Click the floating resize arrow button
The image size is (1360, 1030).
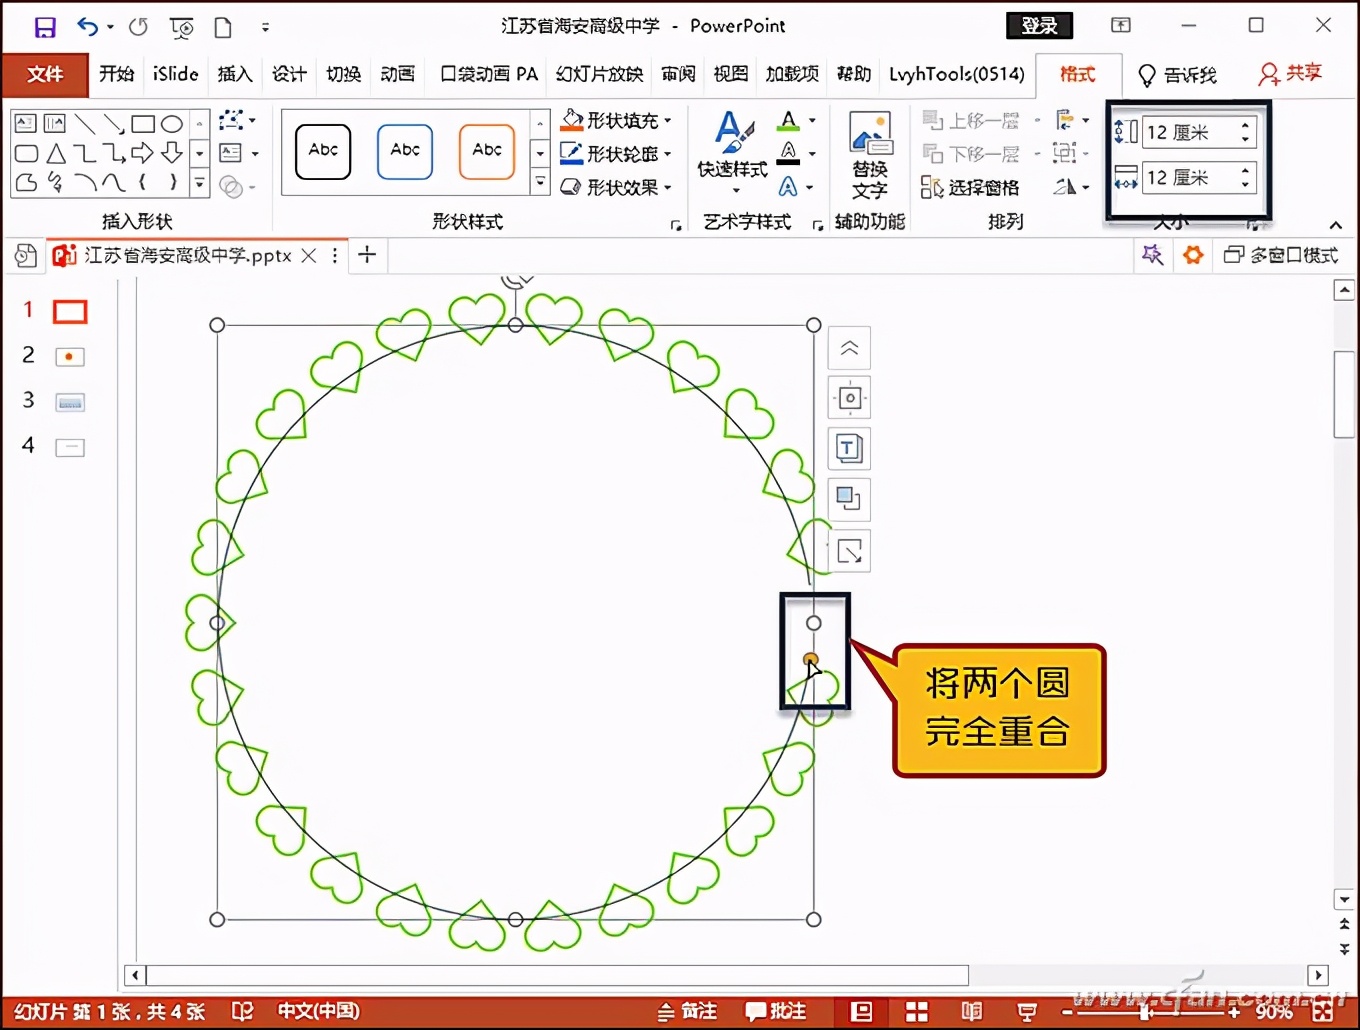849,550
